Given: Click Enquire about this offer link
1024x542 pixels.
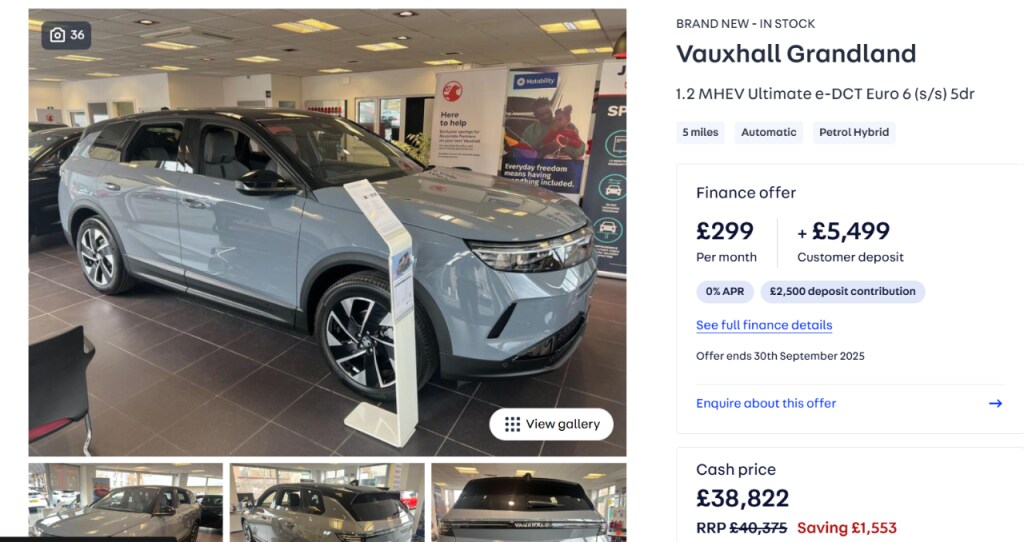Looking at the screenshot, I should coord(766,404).
